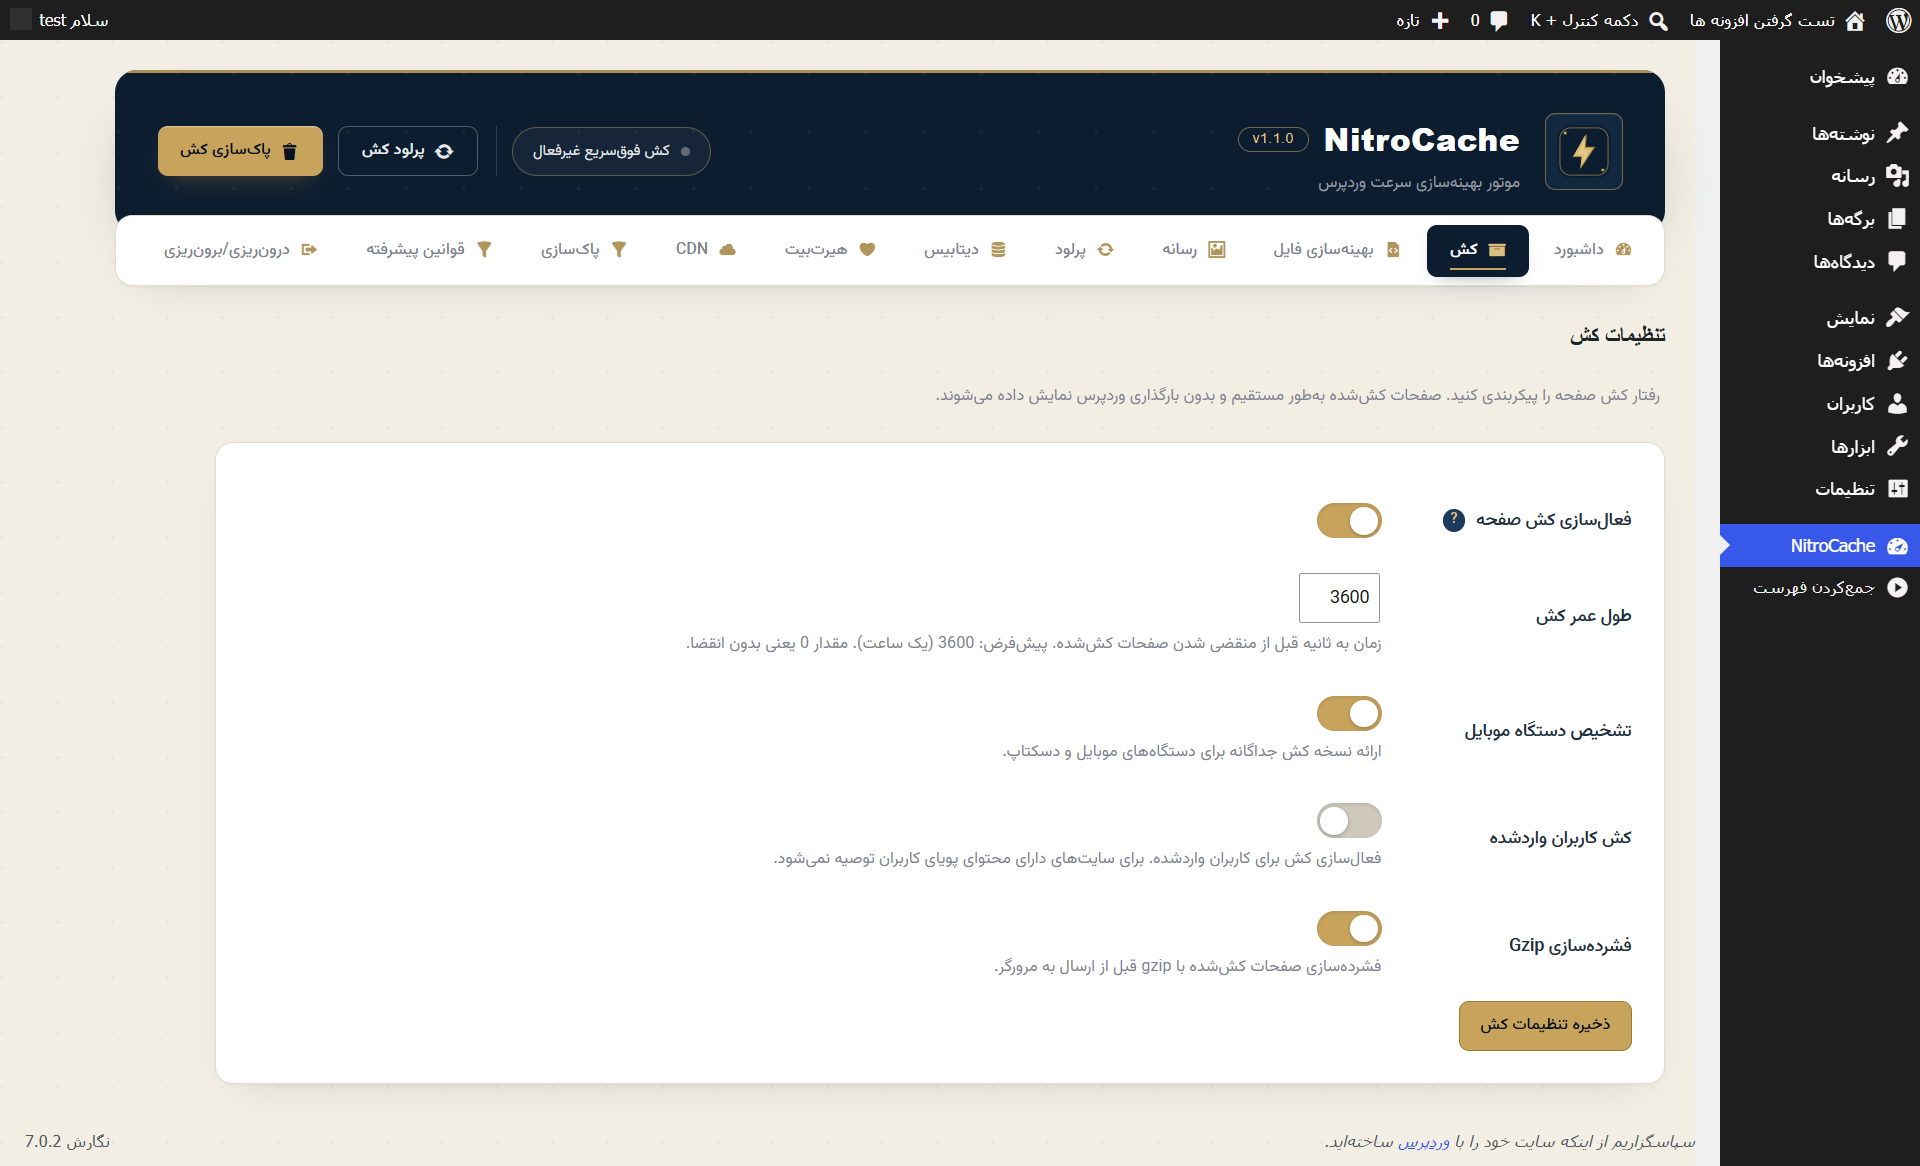Toggle فشرده‌سازی Gzip switch
This screenshot has width=1920, height=1166.
tap(1349, 928)
